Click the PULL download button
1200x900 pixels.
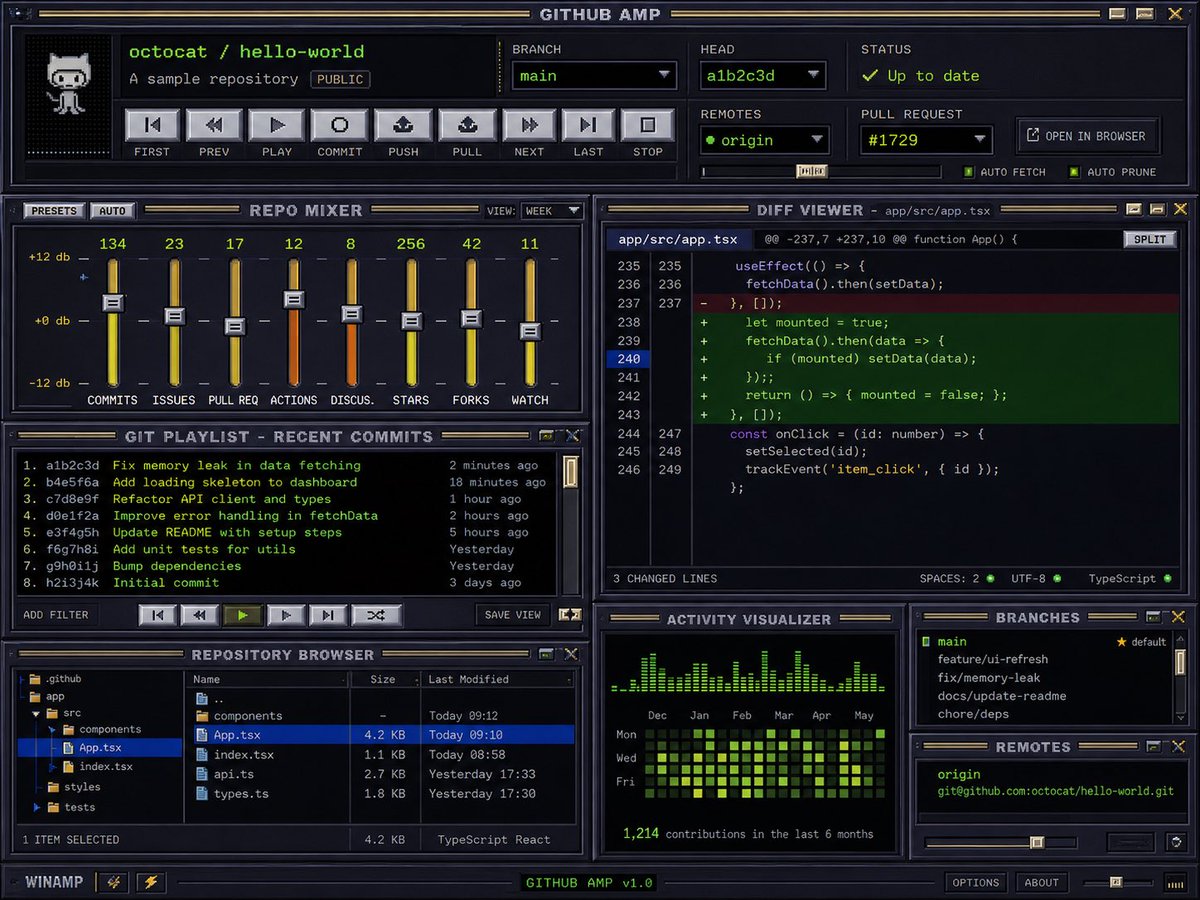coord(467,126)
